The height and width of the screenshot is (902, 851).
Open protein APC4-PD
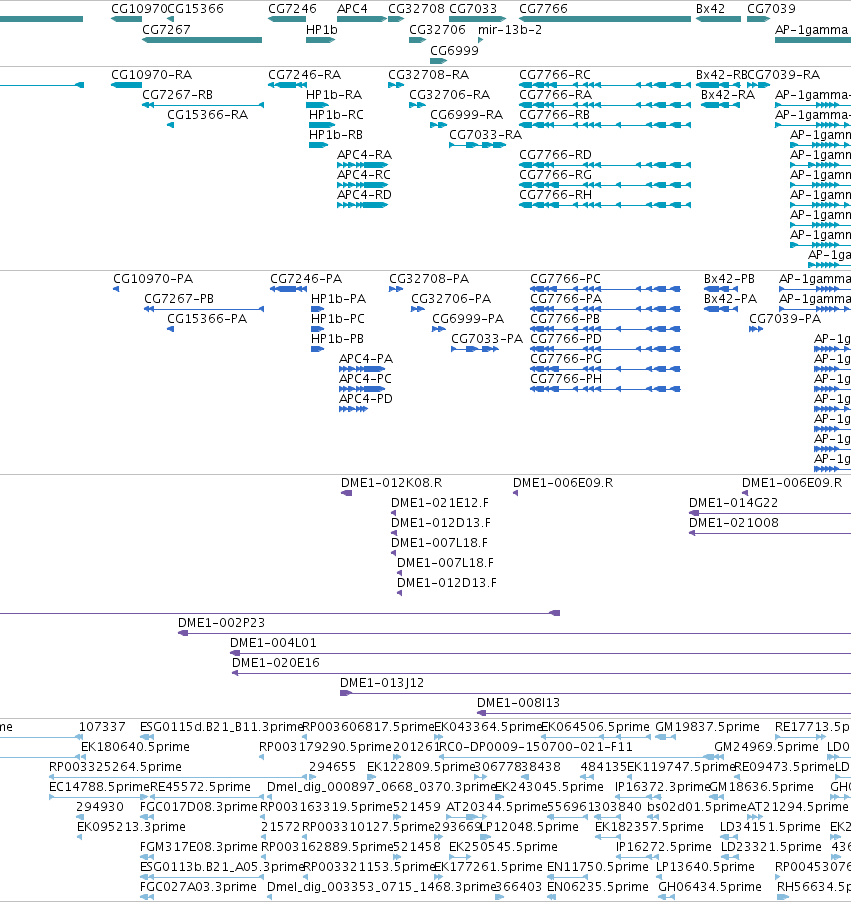point(366,399)
